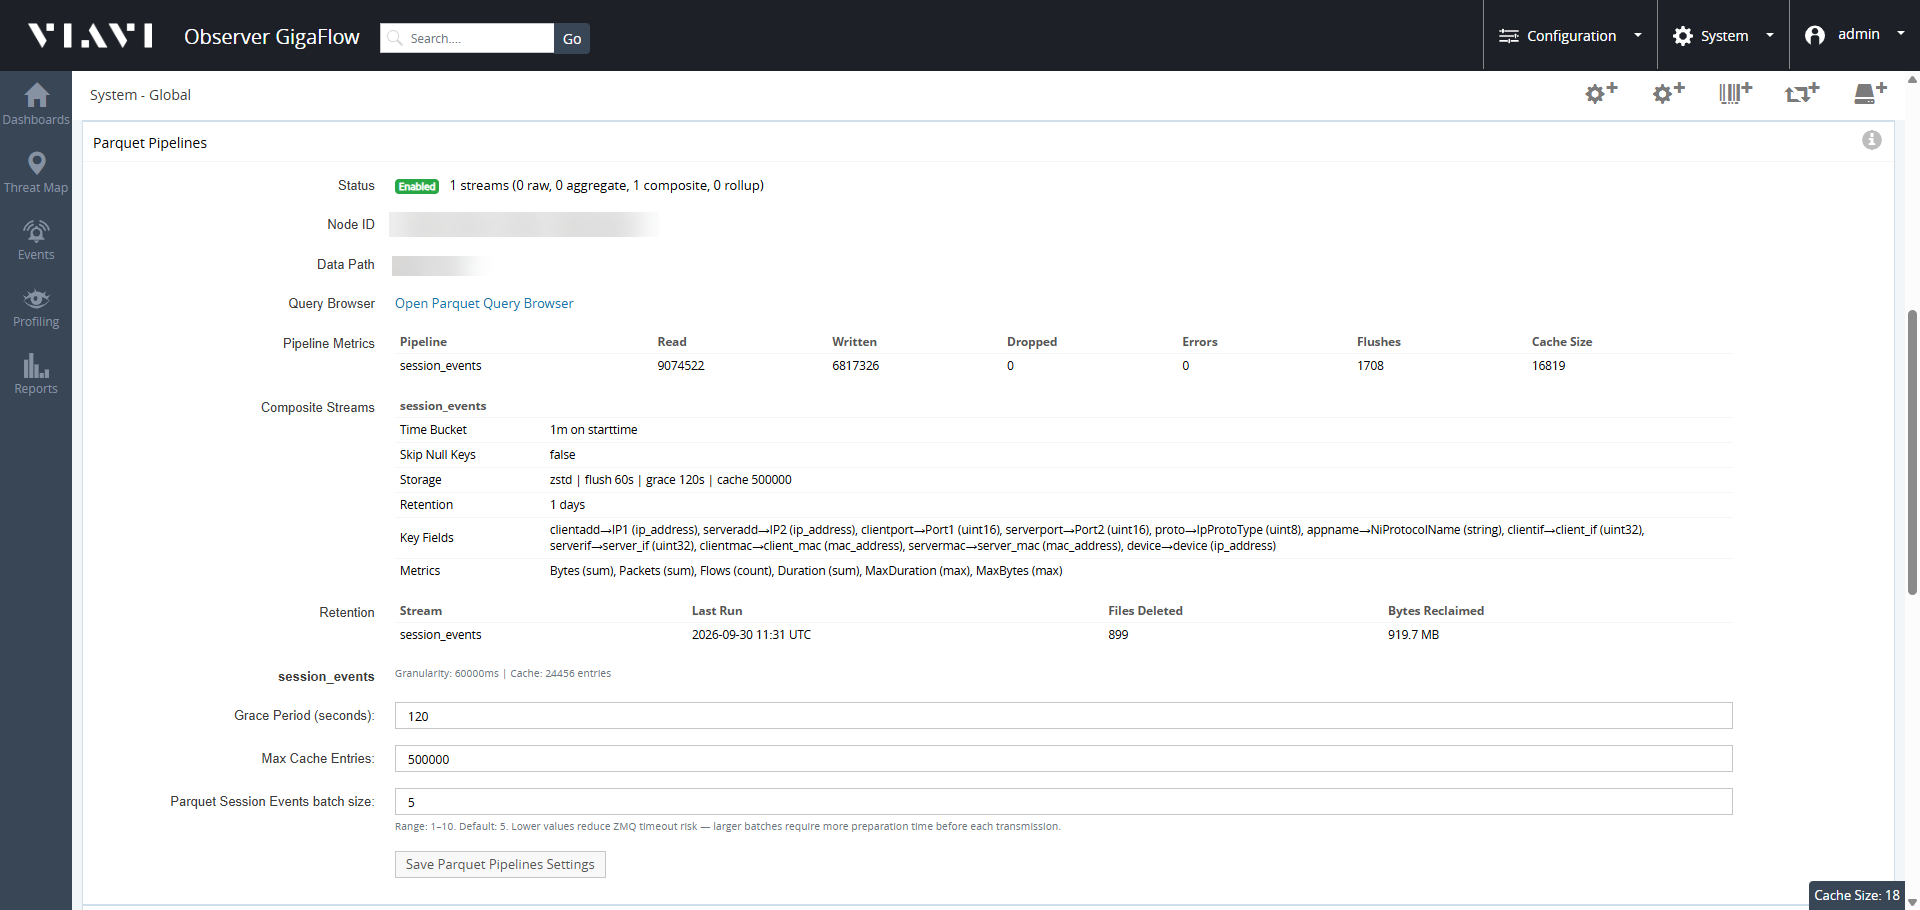Expand the System dropdown arrow
1920x910 pixels.
point(1770,35)
